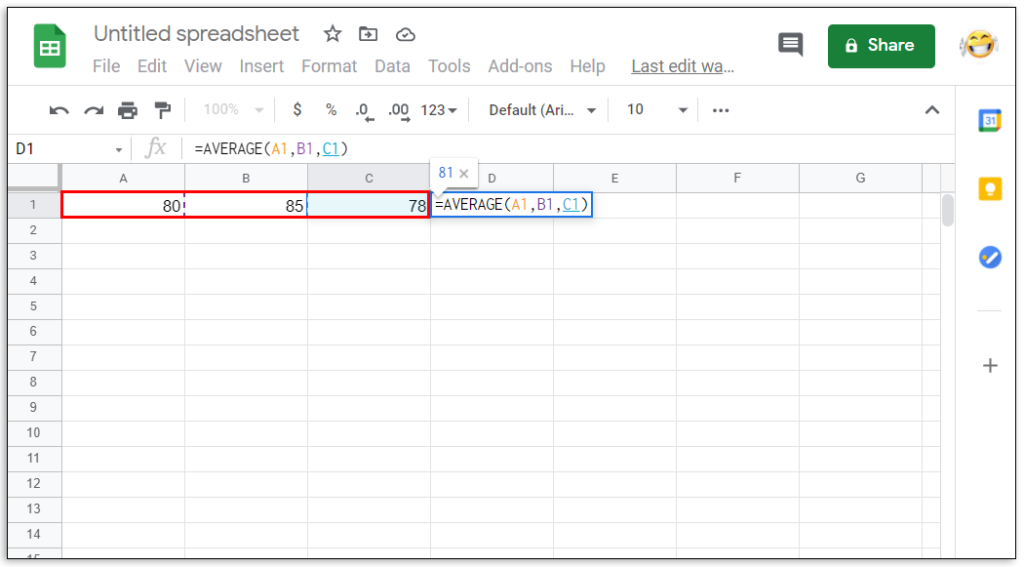Screen dimensions: 1024x567
Task: Check the cloud save status icon
Action: (406, 35)
